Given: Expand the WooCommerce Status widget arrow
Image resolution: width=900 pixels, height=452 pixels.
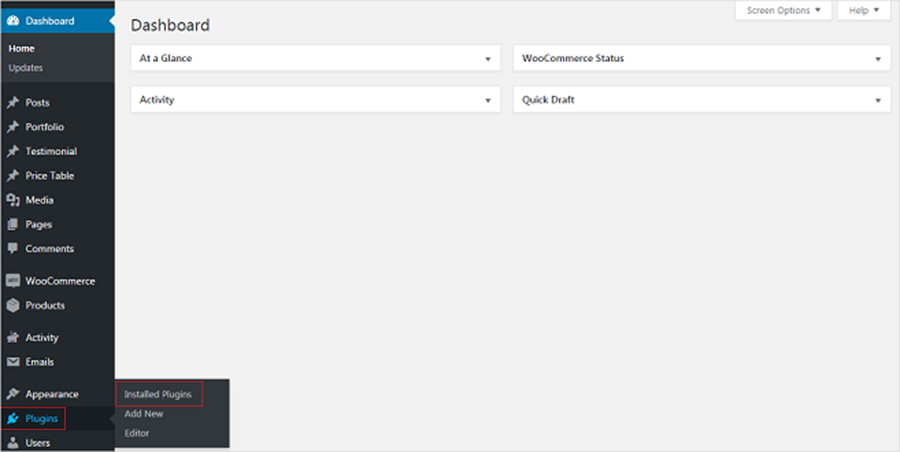Looking at the screenshot, I should pyautogui.click(x=878, y=59).
